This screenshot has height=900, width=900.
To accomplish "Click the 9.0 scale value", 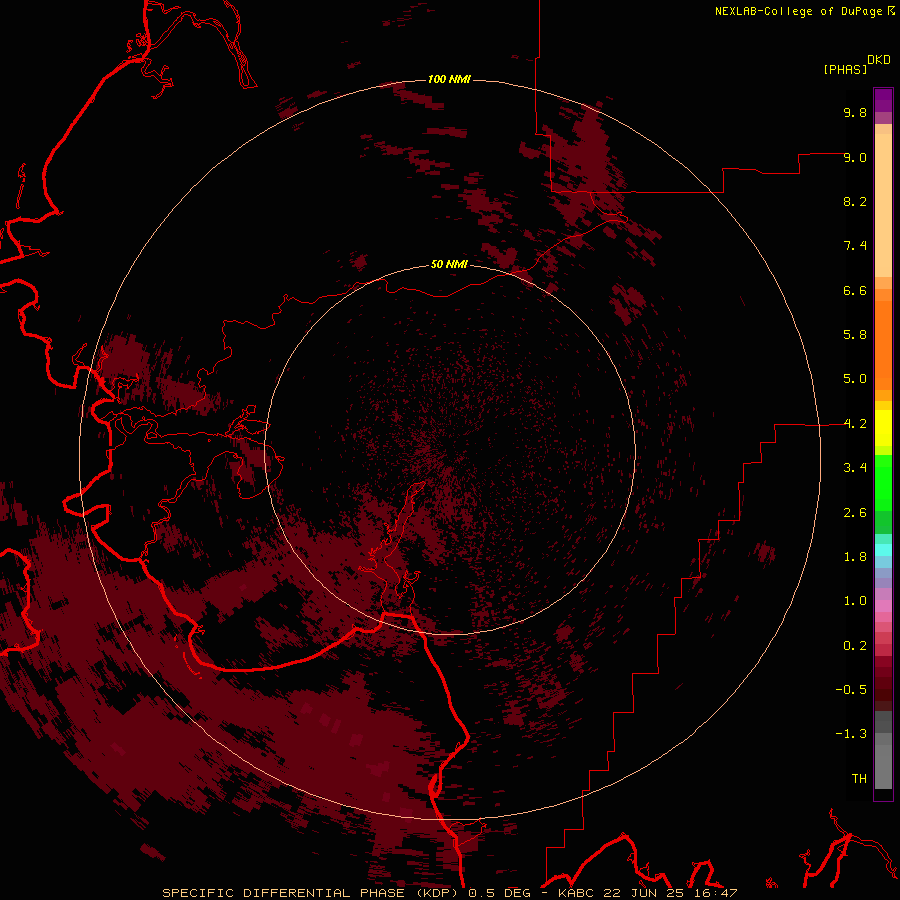I will [x=855, y=157].
